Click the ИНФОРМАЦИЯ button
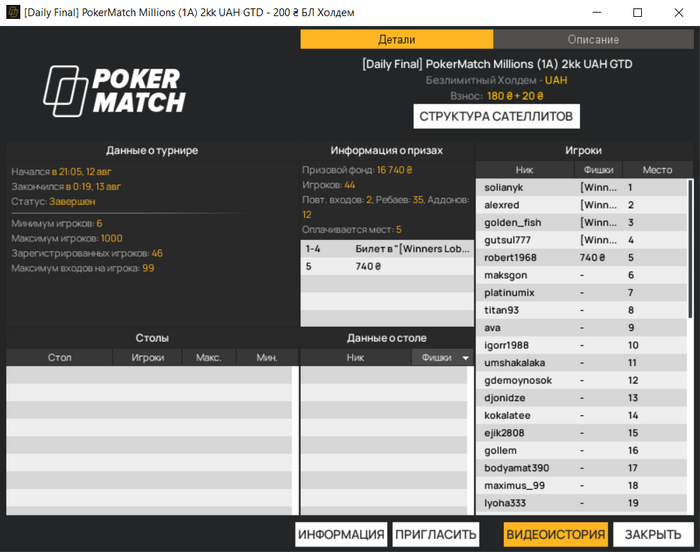The width and height of the screenshot is (700, 552). pos(341,534)
